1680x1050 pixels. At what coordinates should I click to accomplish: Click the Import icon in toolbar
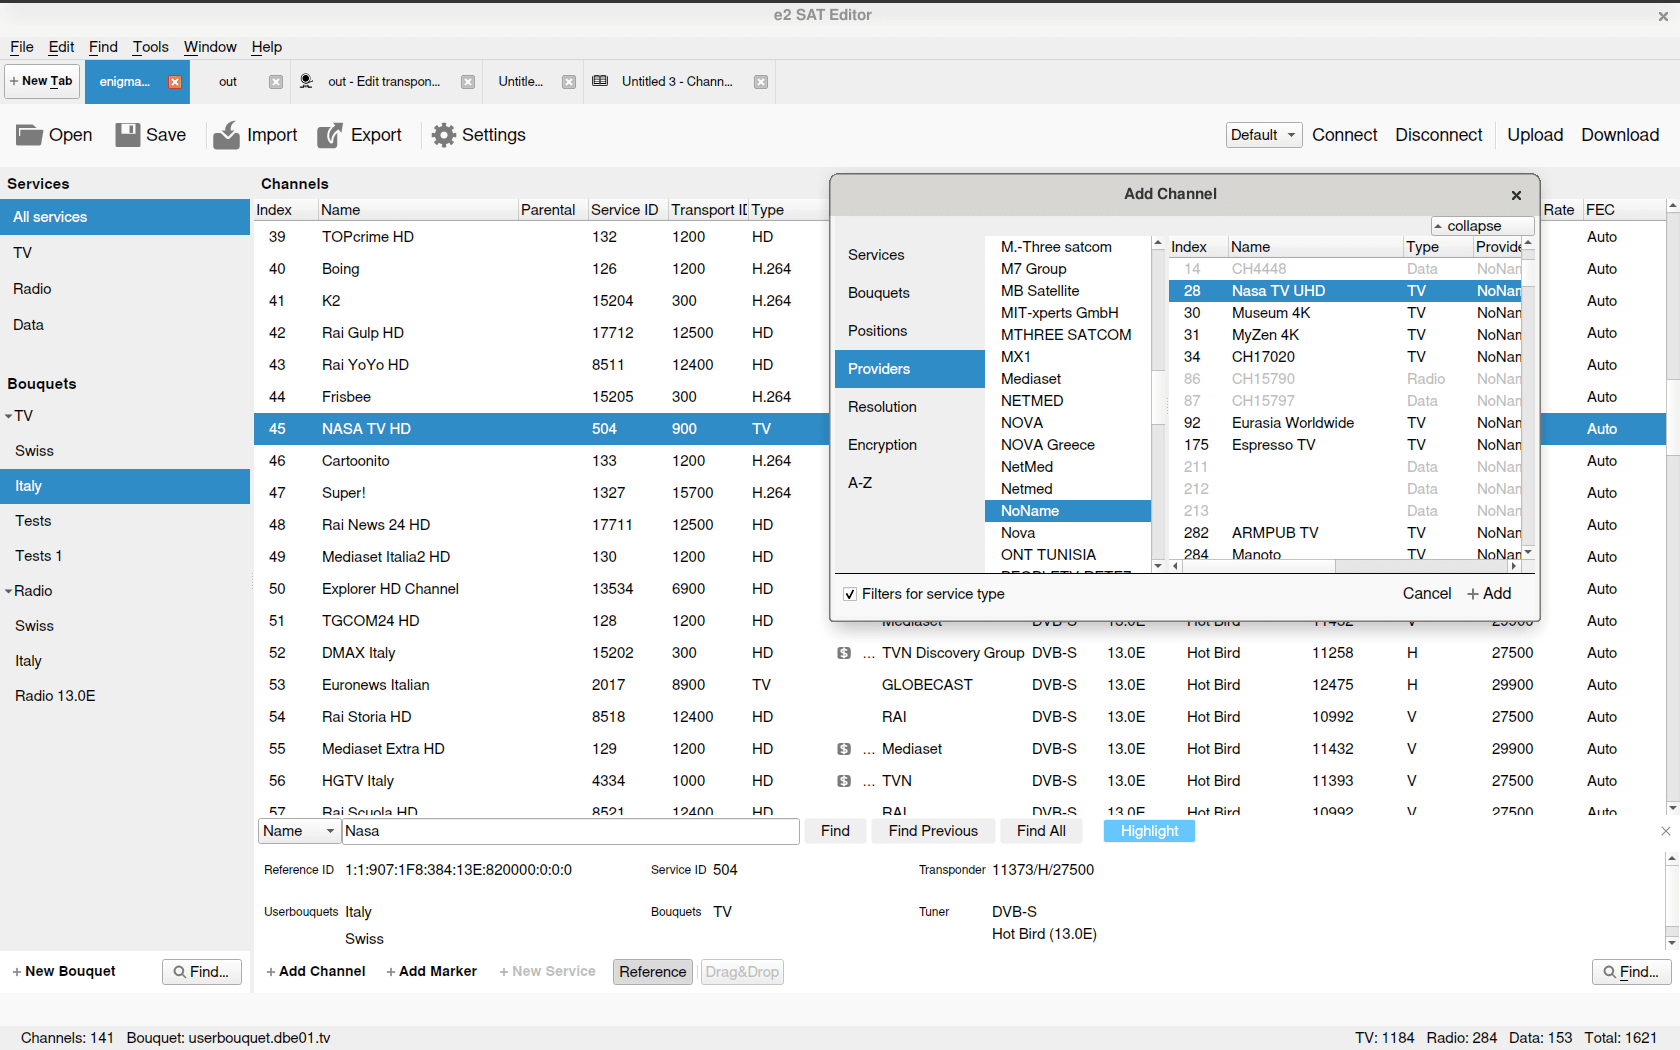tap(227, 135)
